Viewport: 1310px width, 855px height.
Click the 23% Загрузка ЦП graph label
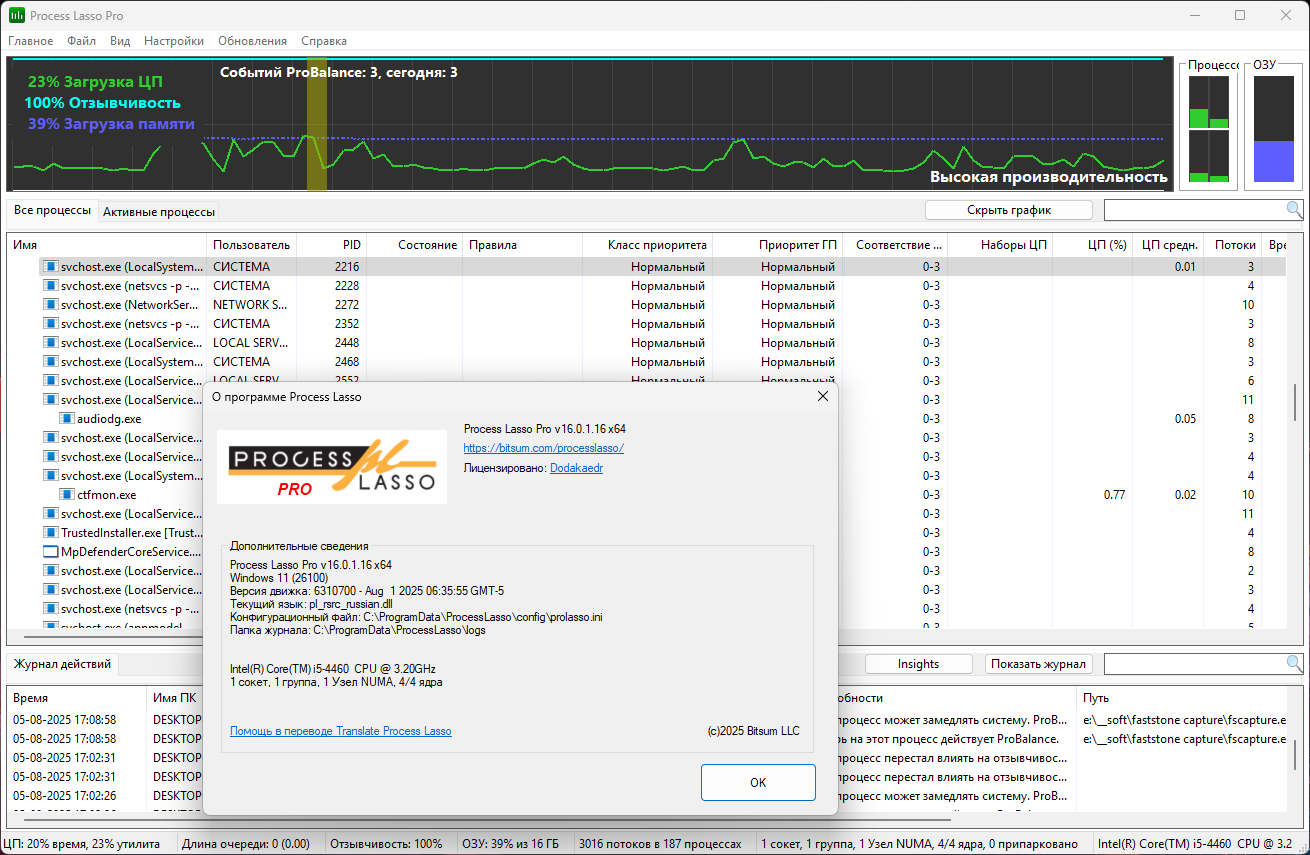coord(95,82)
